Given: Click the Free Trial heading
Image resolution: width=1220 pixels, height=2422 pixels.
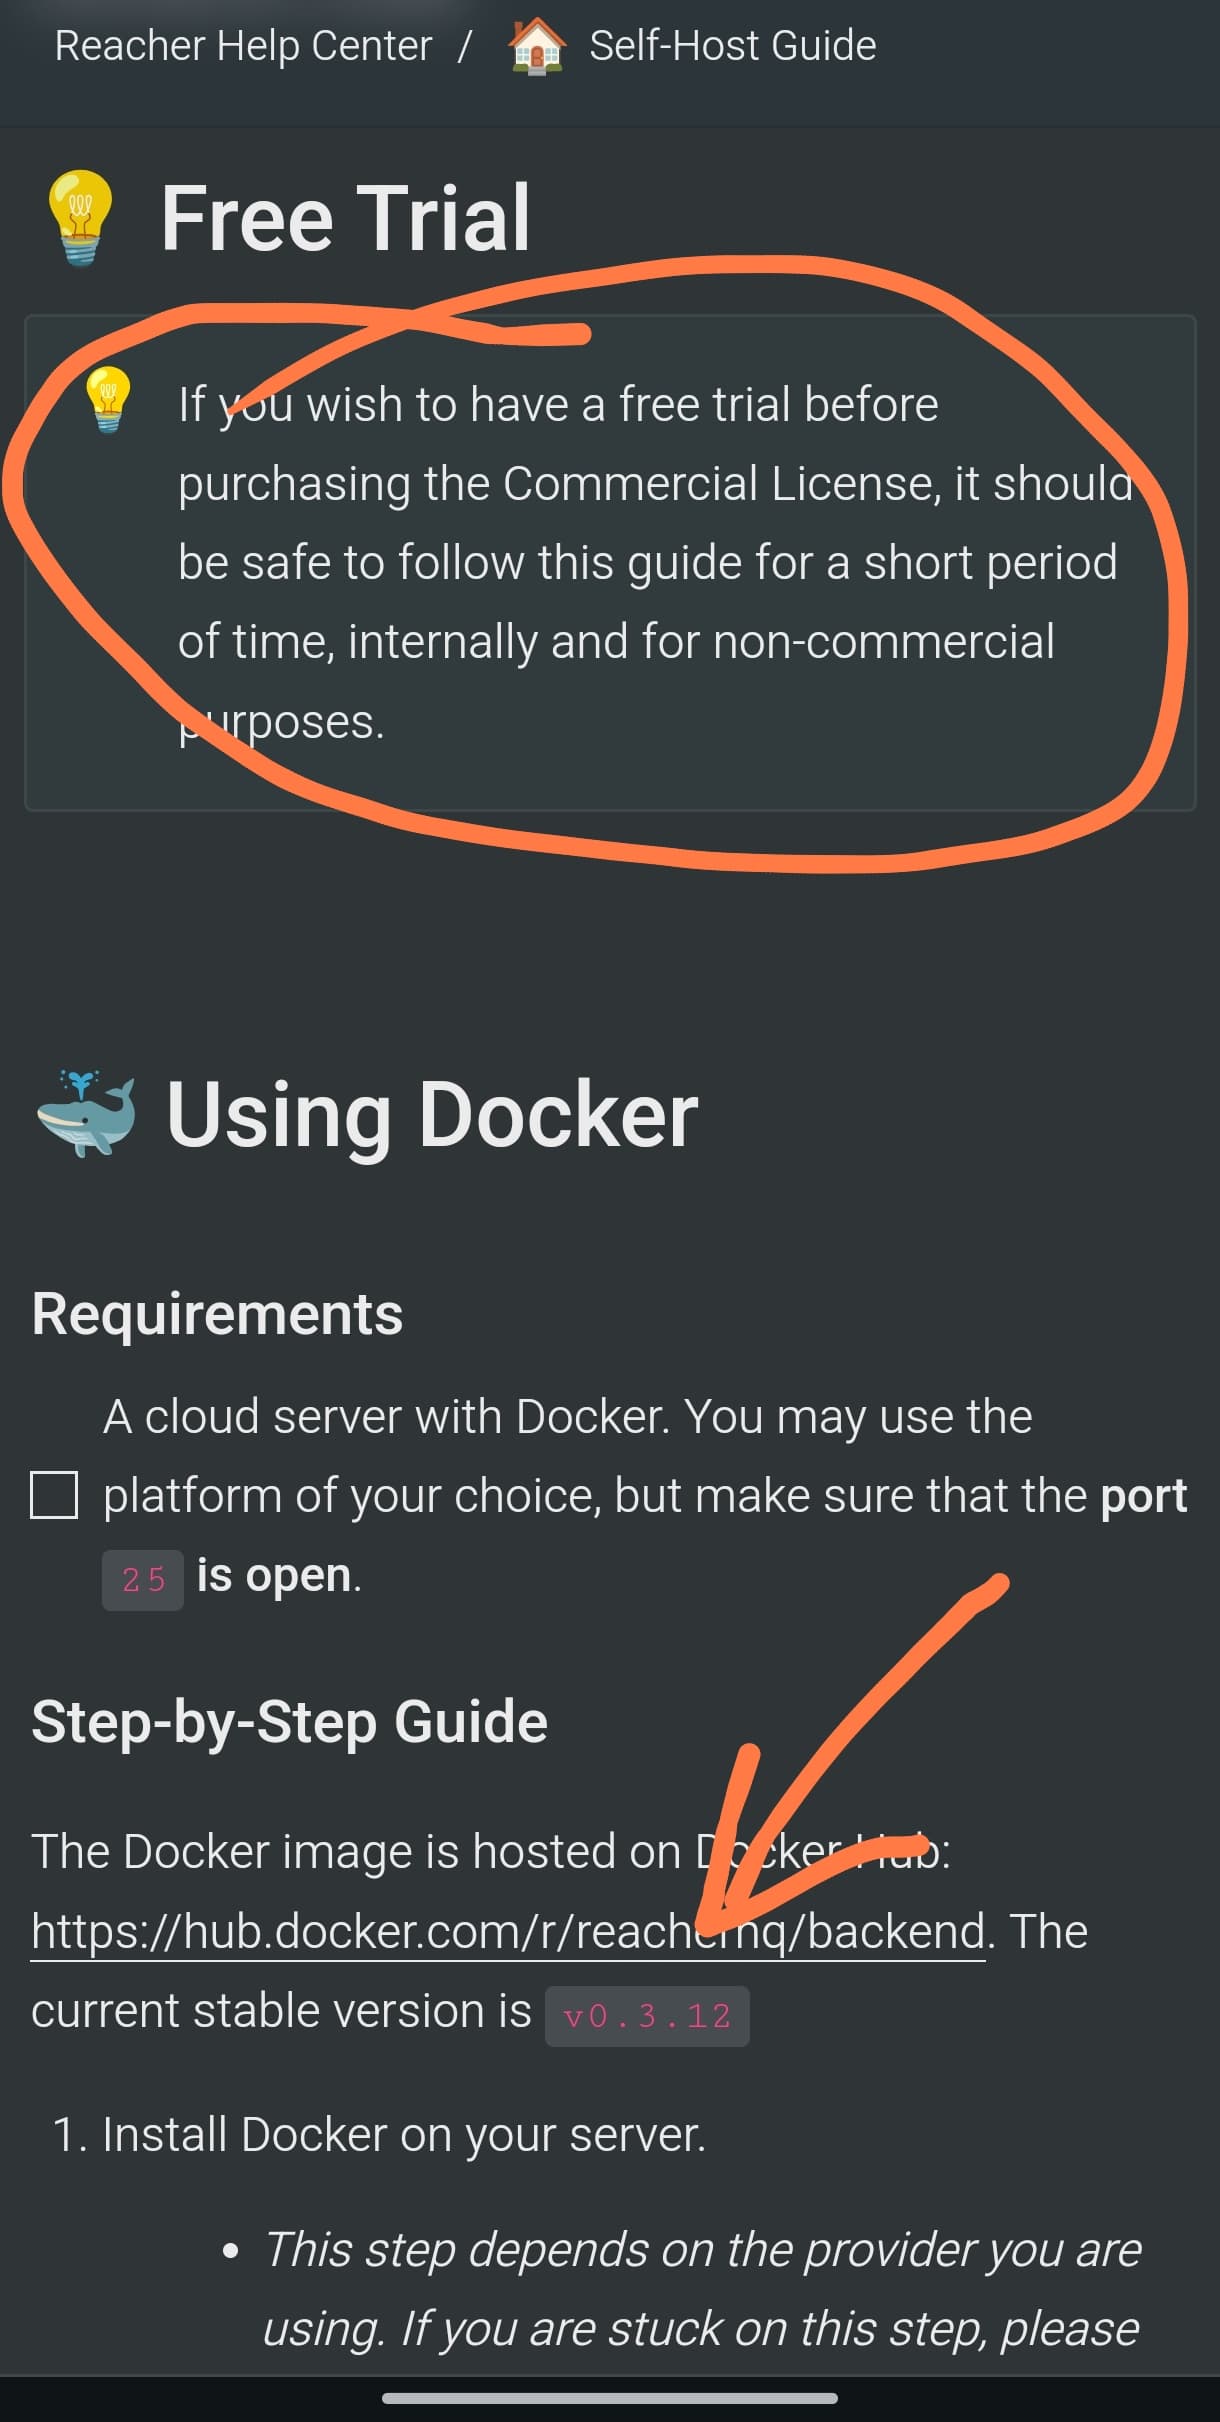Looking at the screenshot, I should pyautogui.click(x=345, y=218).
